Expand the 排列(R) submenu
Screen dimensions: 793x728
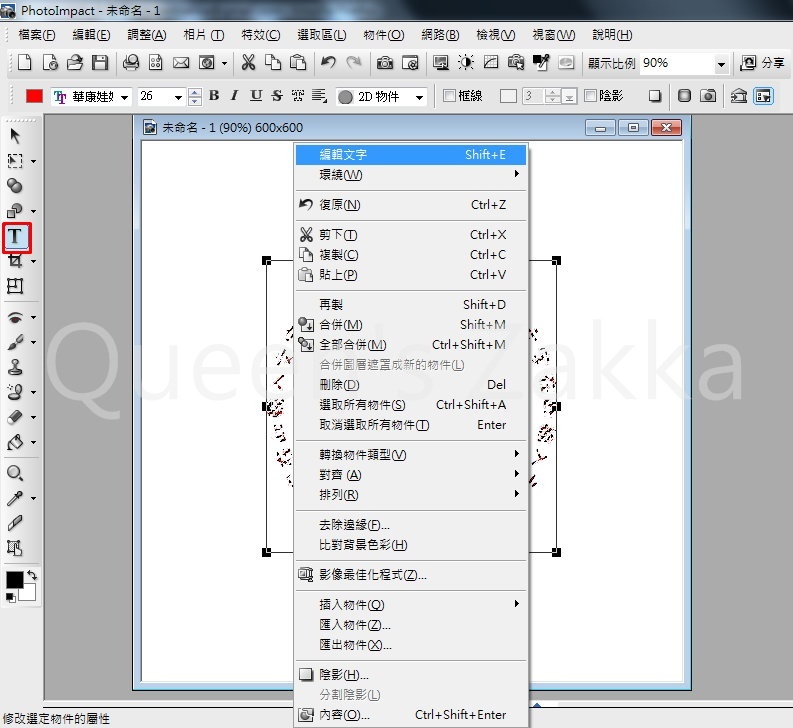click(411, 495)
